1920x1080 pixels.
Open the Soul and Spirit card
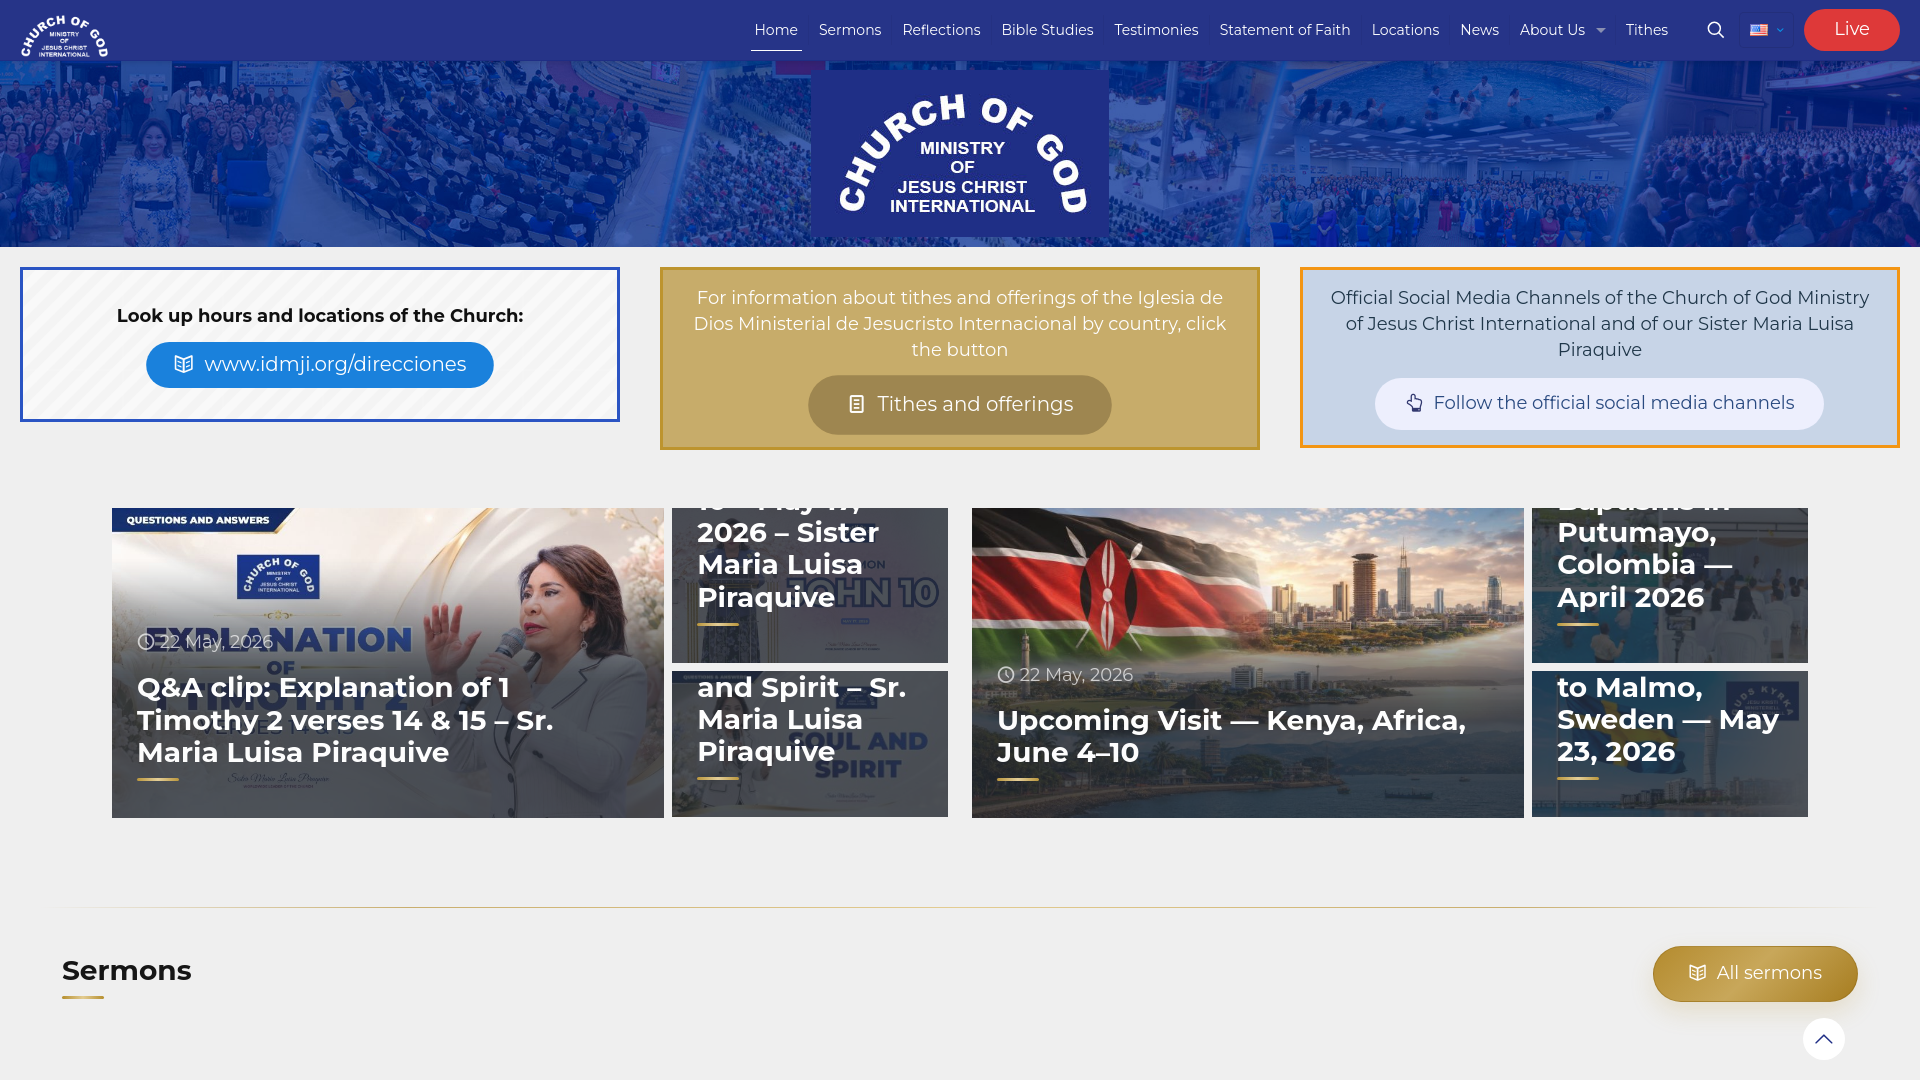[809, 744]
